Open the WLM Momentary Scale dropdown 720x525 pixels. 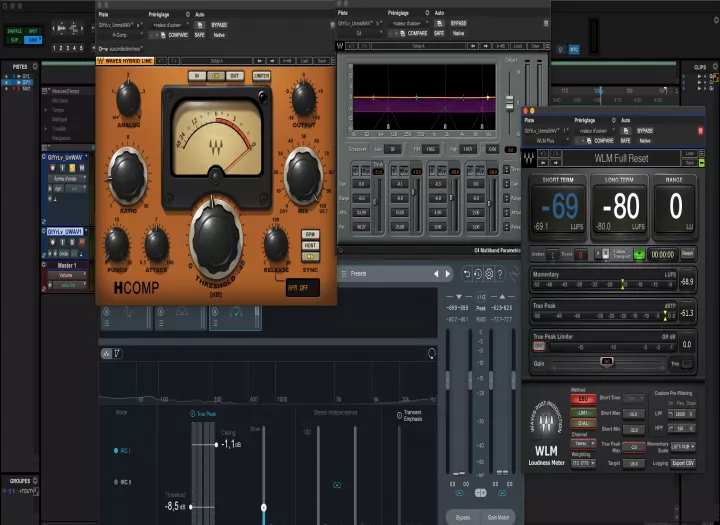pos(683,446)
